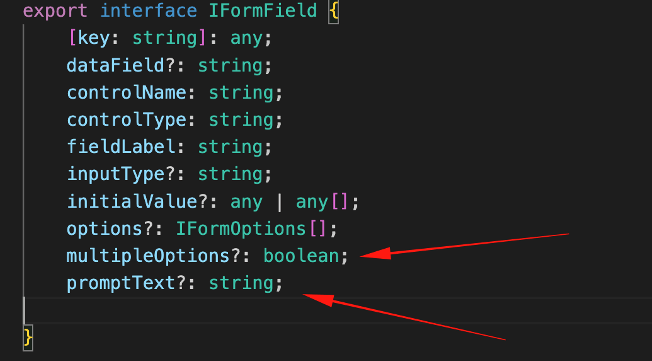Click the closing curly brace
The width and height of the screenshot is (652, 361).
(x=28, y=338)
